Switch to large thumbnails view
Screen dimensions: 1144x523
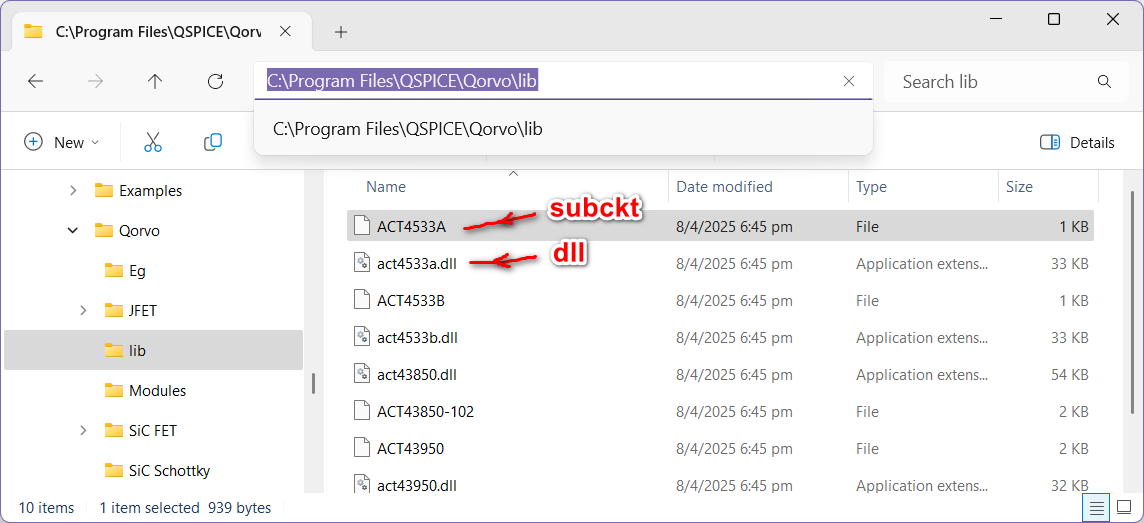point(1124,507)
